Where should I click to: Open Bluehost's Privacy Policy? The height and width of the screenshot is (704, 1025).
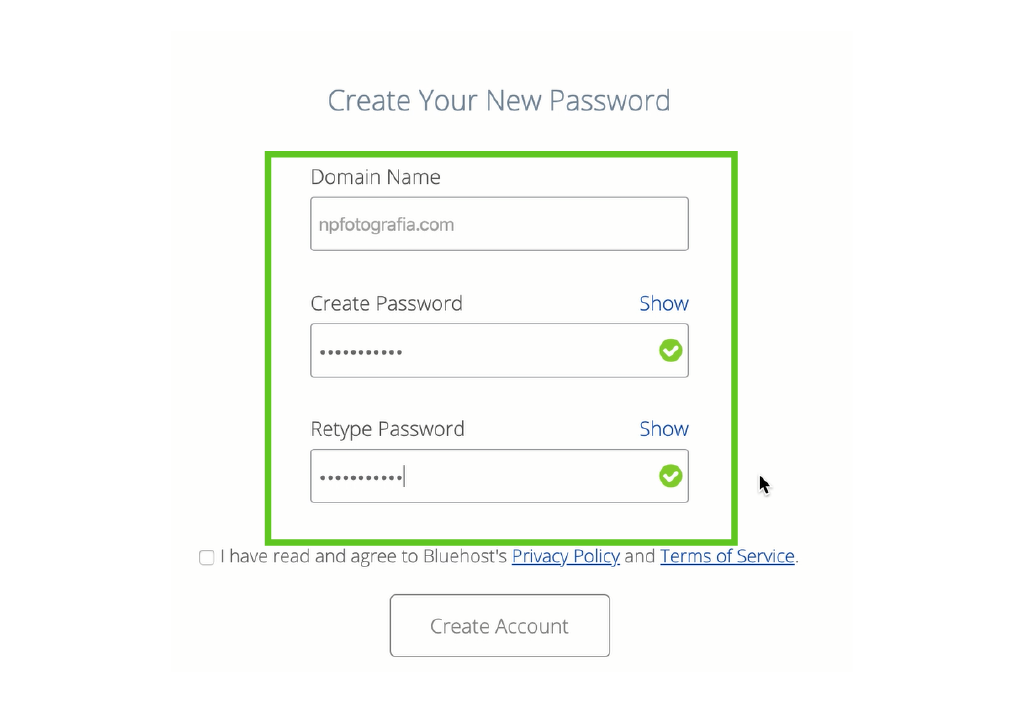[x=565, y=556]
